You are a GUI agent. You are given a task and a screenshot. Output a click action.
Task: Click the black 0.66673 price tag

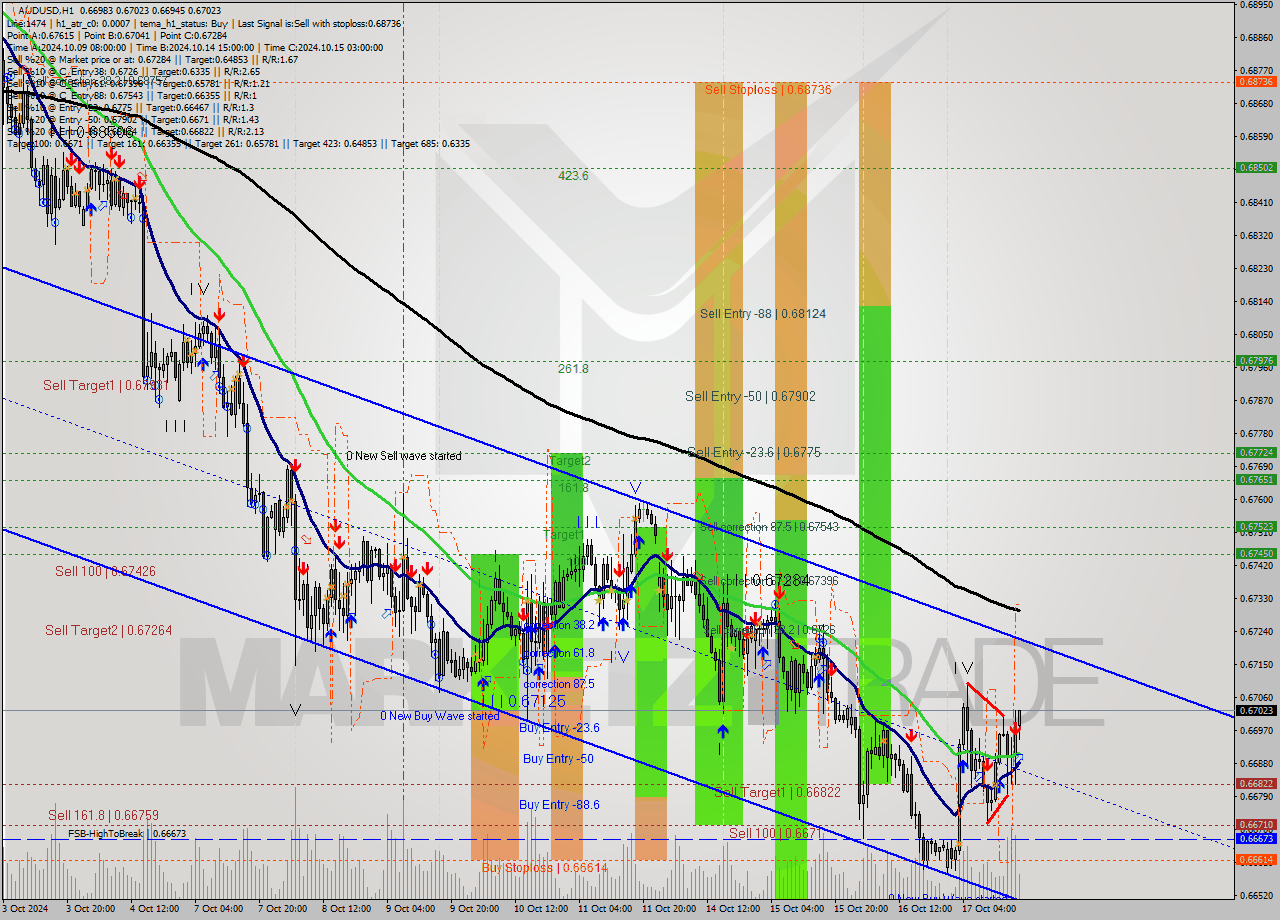point(1255,839)
